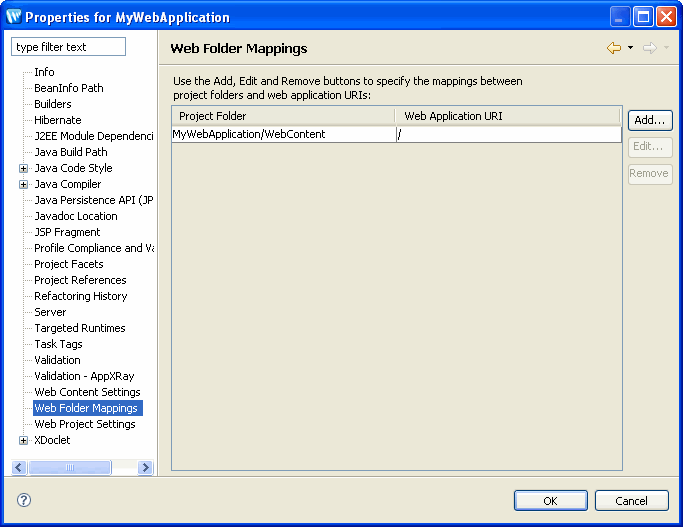Open Web Content Settings page
This screenshot has height=527, width=683.
click(88, 392)
